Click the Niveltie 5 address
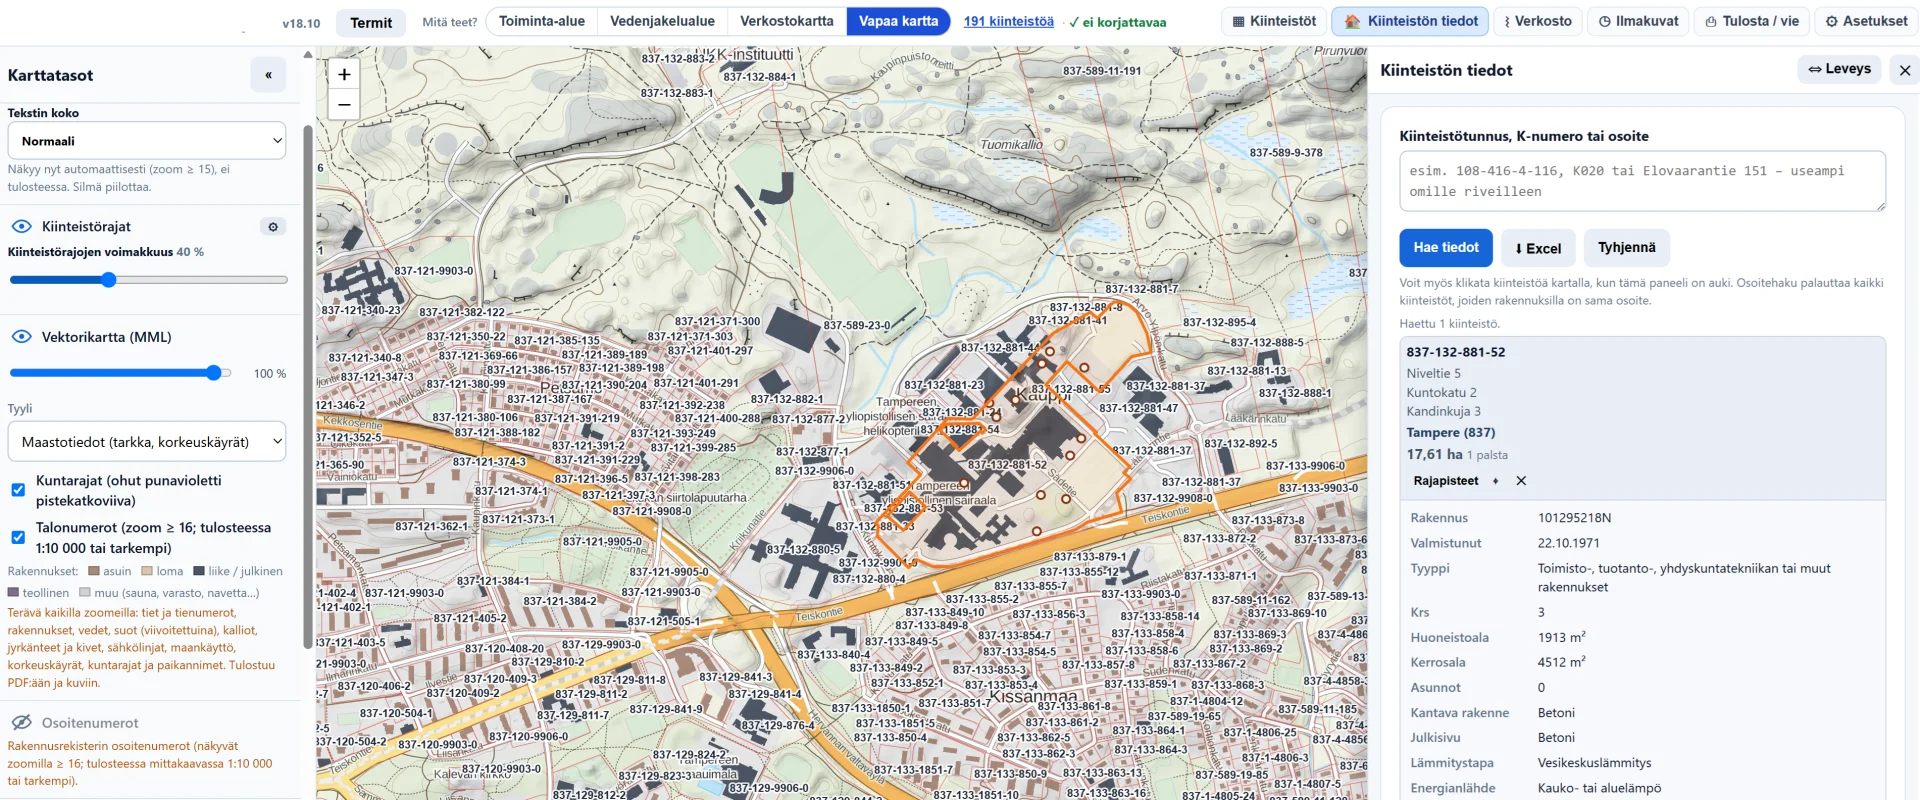This screenshot has width=1920, height=800. coord(1434,374)
